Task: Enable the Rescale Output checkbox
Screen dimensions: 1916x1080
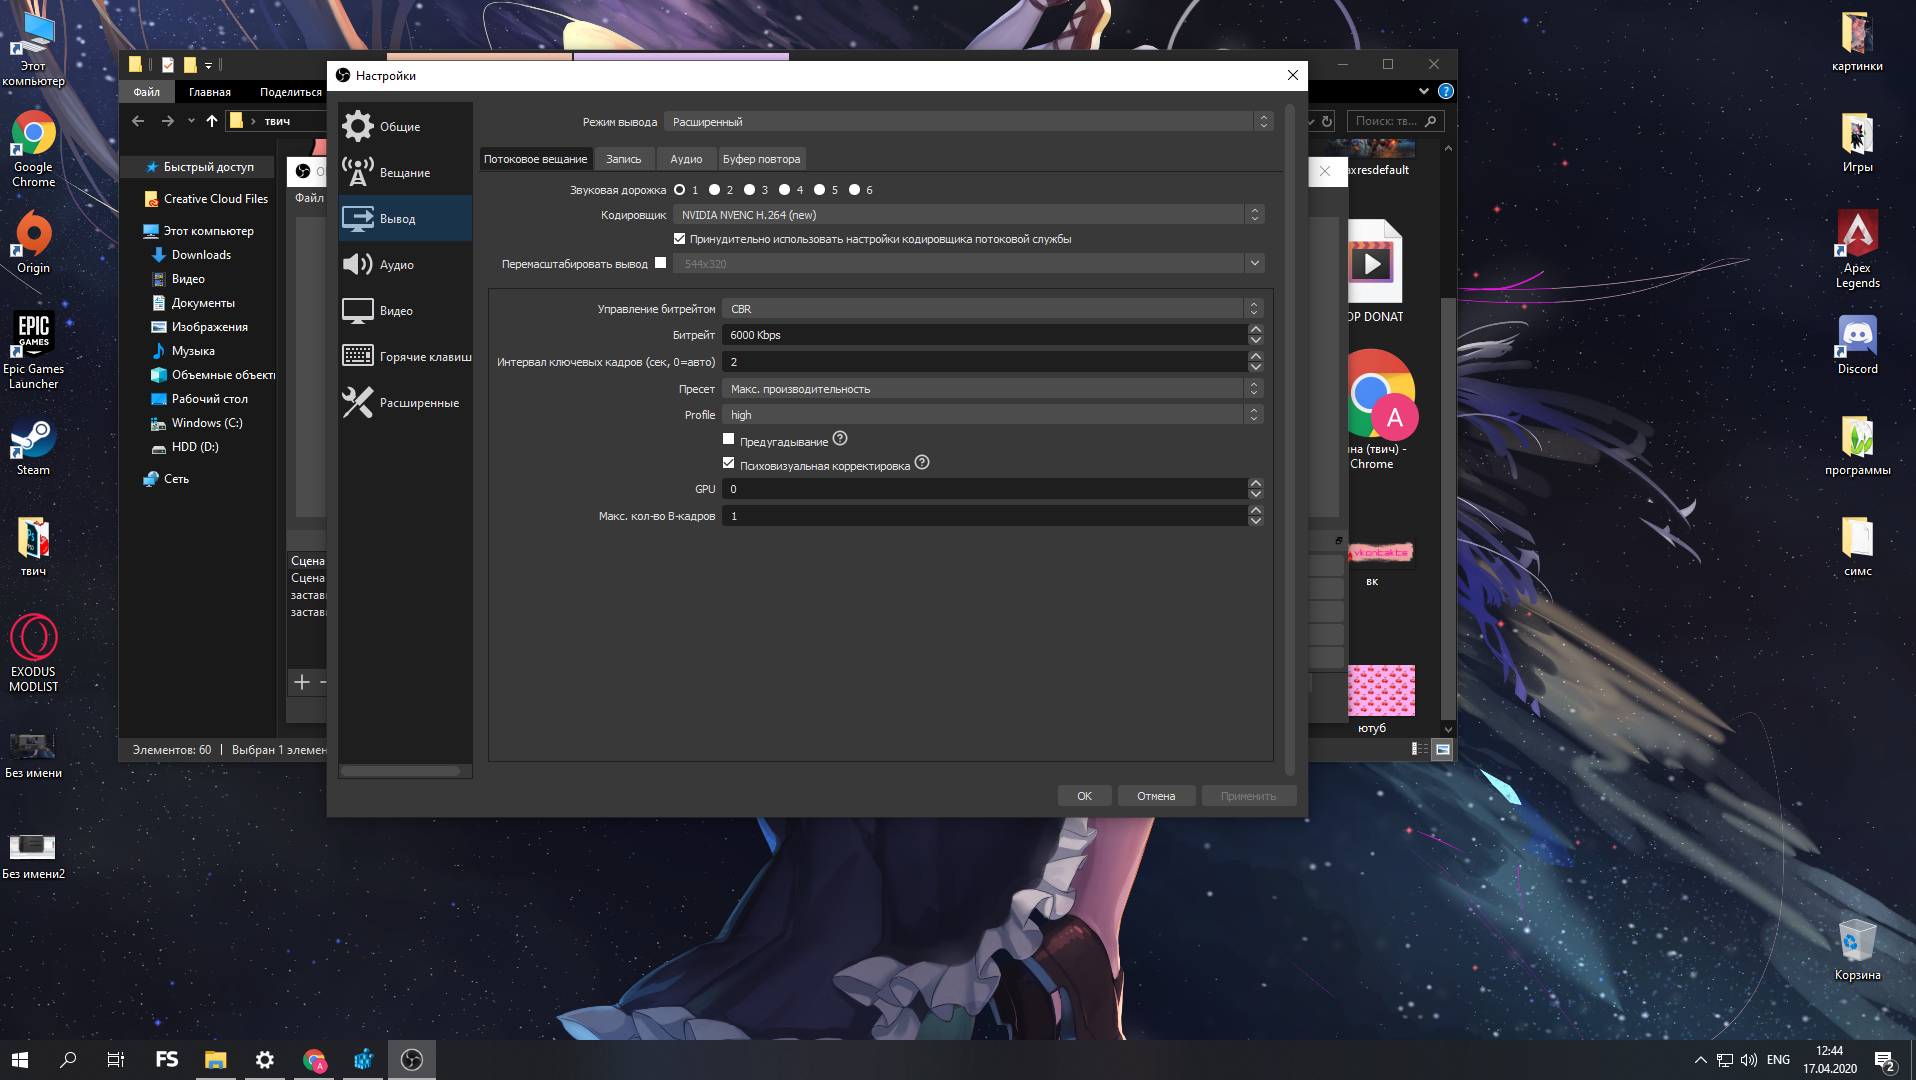Action: [660, 263]
